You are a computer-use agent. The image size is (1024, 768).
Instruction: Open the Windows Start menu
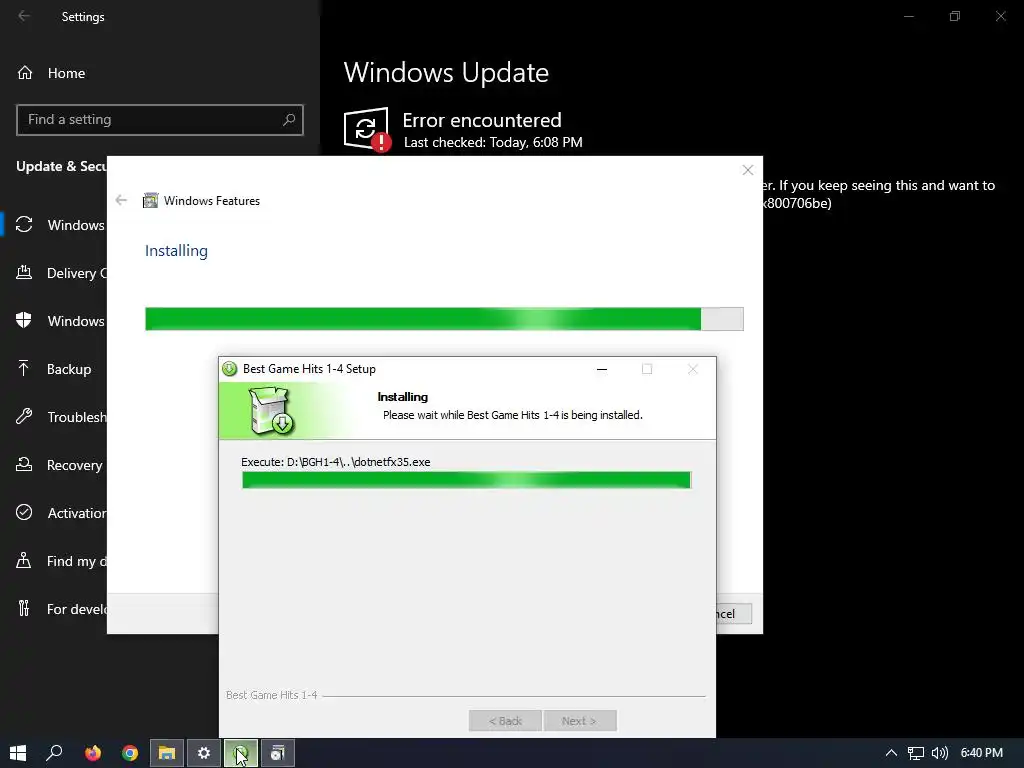click(18, 753)
